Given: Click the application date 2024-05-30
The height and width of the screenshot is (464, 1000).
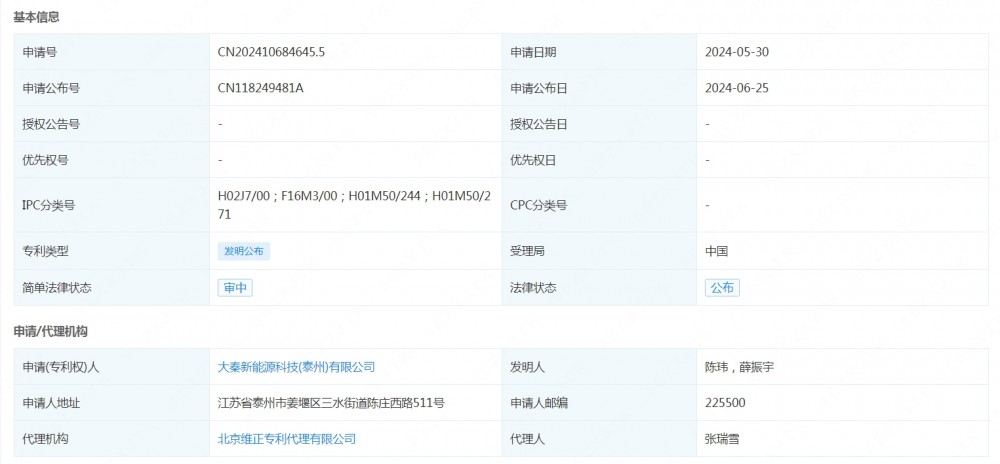Looking at the screenshot, I should click(x=736, y=52).
